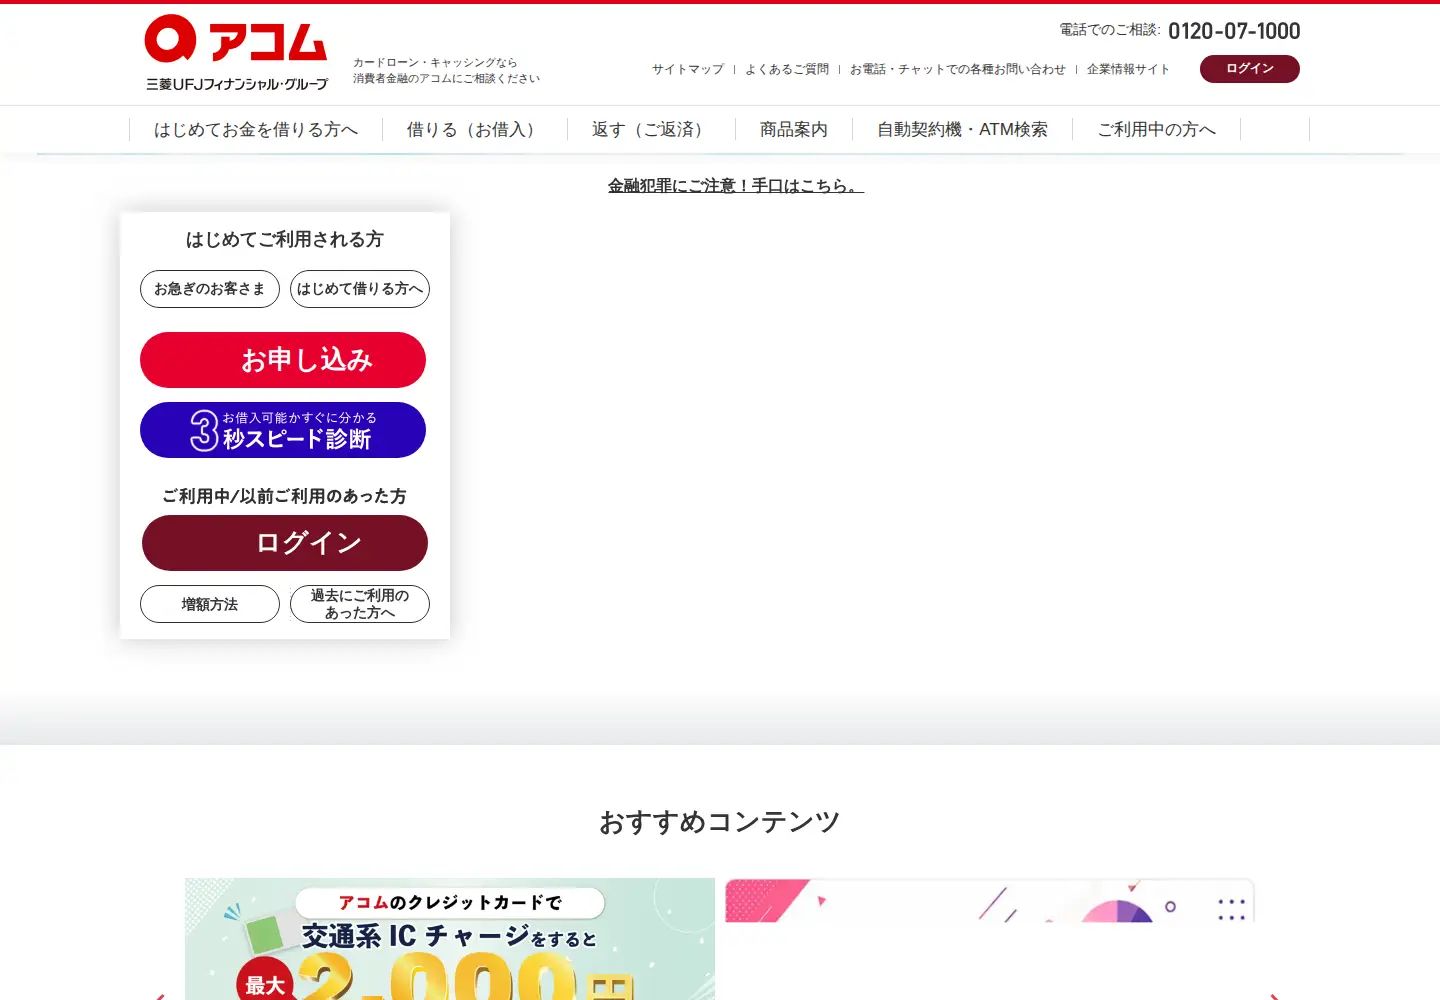1440x1000 pixels.
Task: Click the phone number 0120-07-1000
Action: 1234,31
